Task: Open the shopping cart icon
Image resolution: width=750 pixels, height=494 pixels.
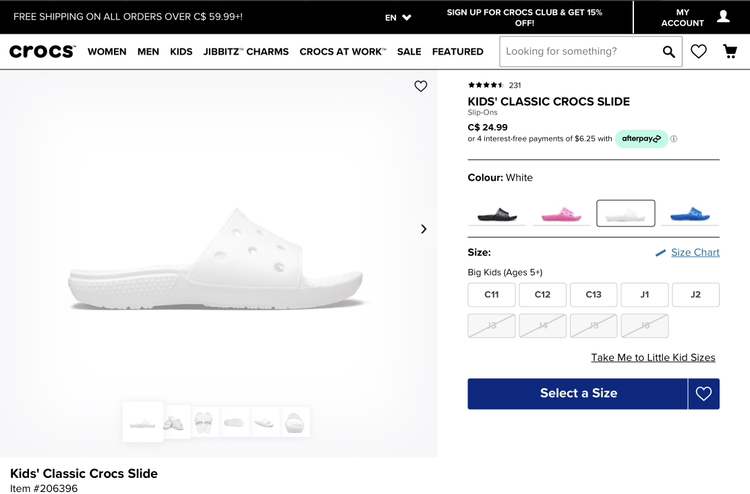Action: [730, 51]
